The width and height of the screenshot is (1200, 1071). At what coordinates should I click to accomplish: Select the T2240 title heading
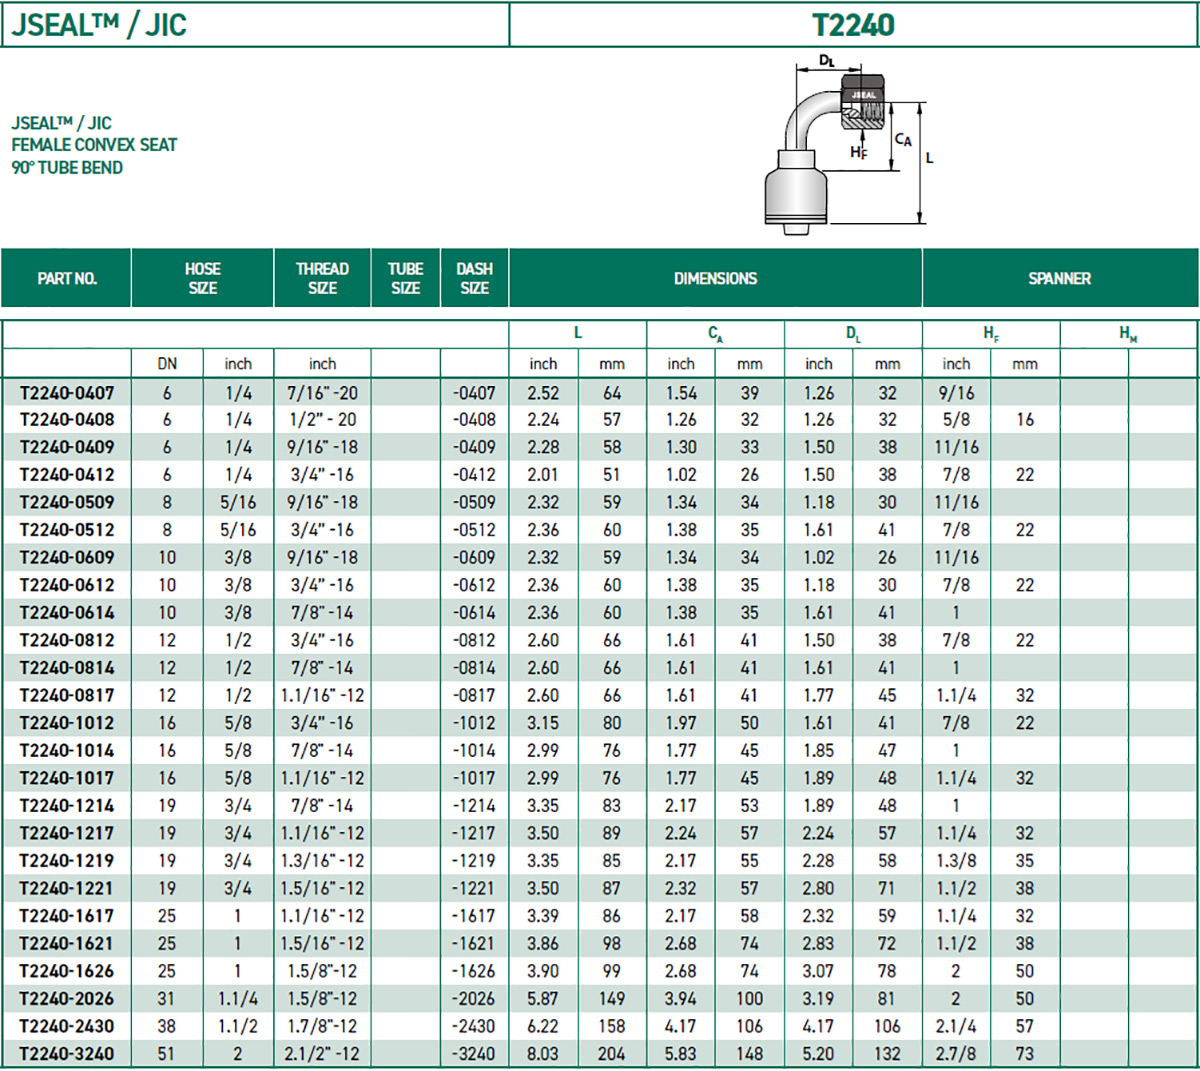(853, 25)
